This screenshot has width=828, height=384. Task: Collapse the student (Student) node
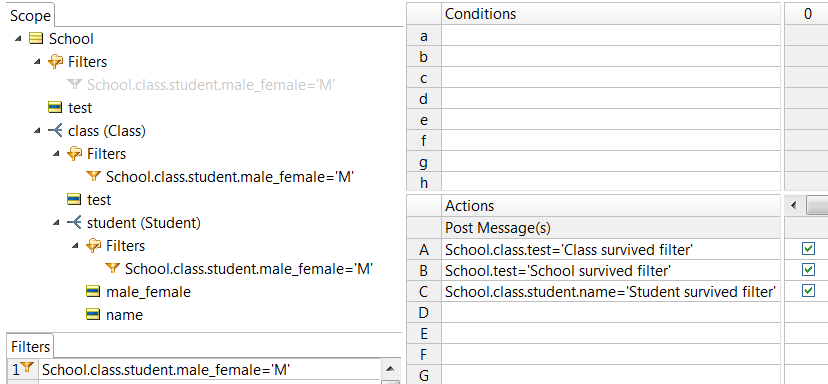pyautogui.click(x=57, y=223)
